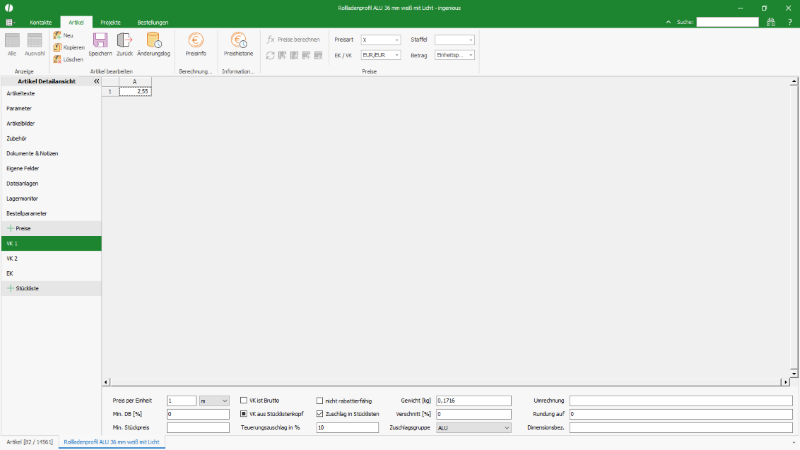Click the ingenious logo icon
800x450 pixels.
9,8
